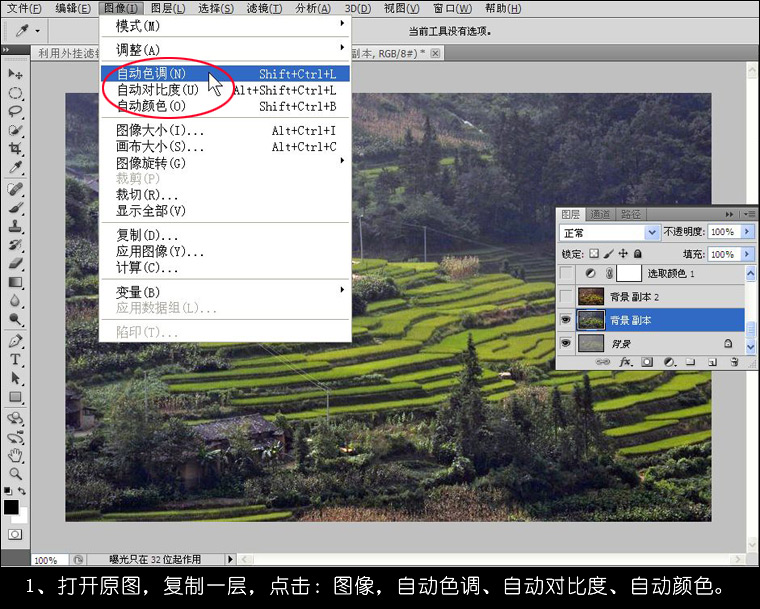Open the opacity 不透明度 slider arrow
This screenshot has height=609, width=760.
[x=747, y=232]
